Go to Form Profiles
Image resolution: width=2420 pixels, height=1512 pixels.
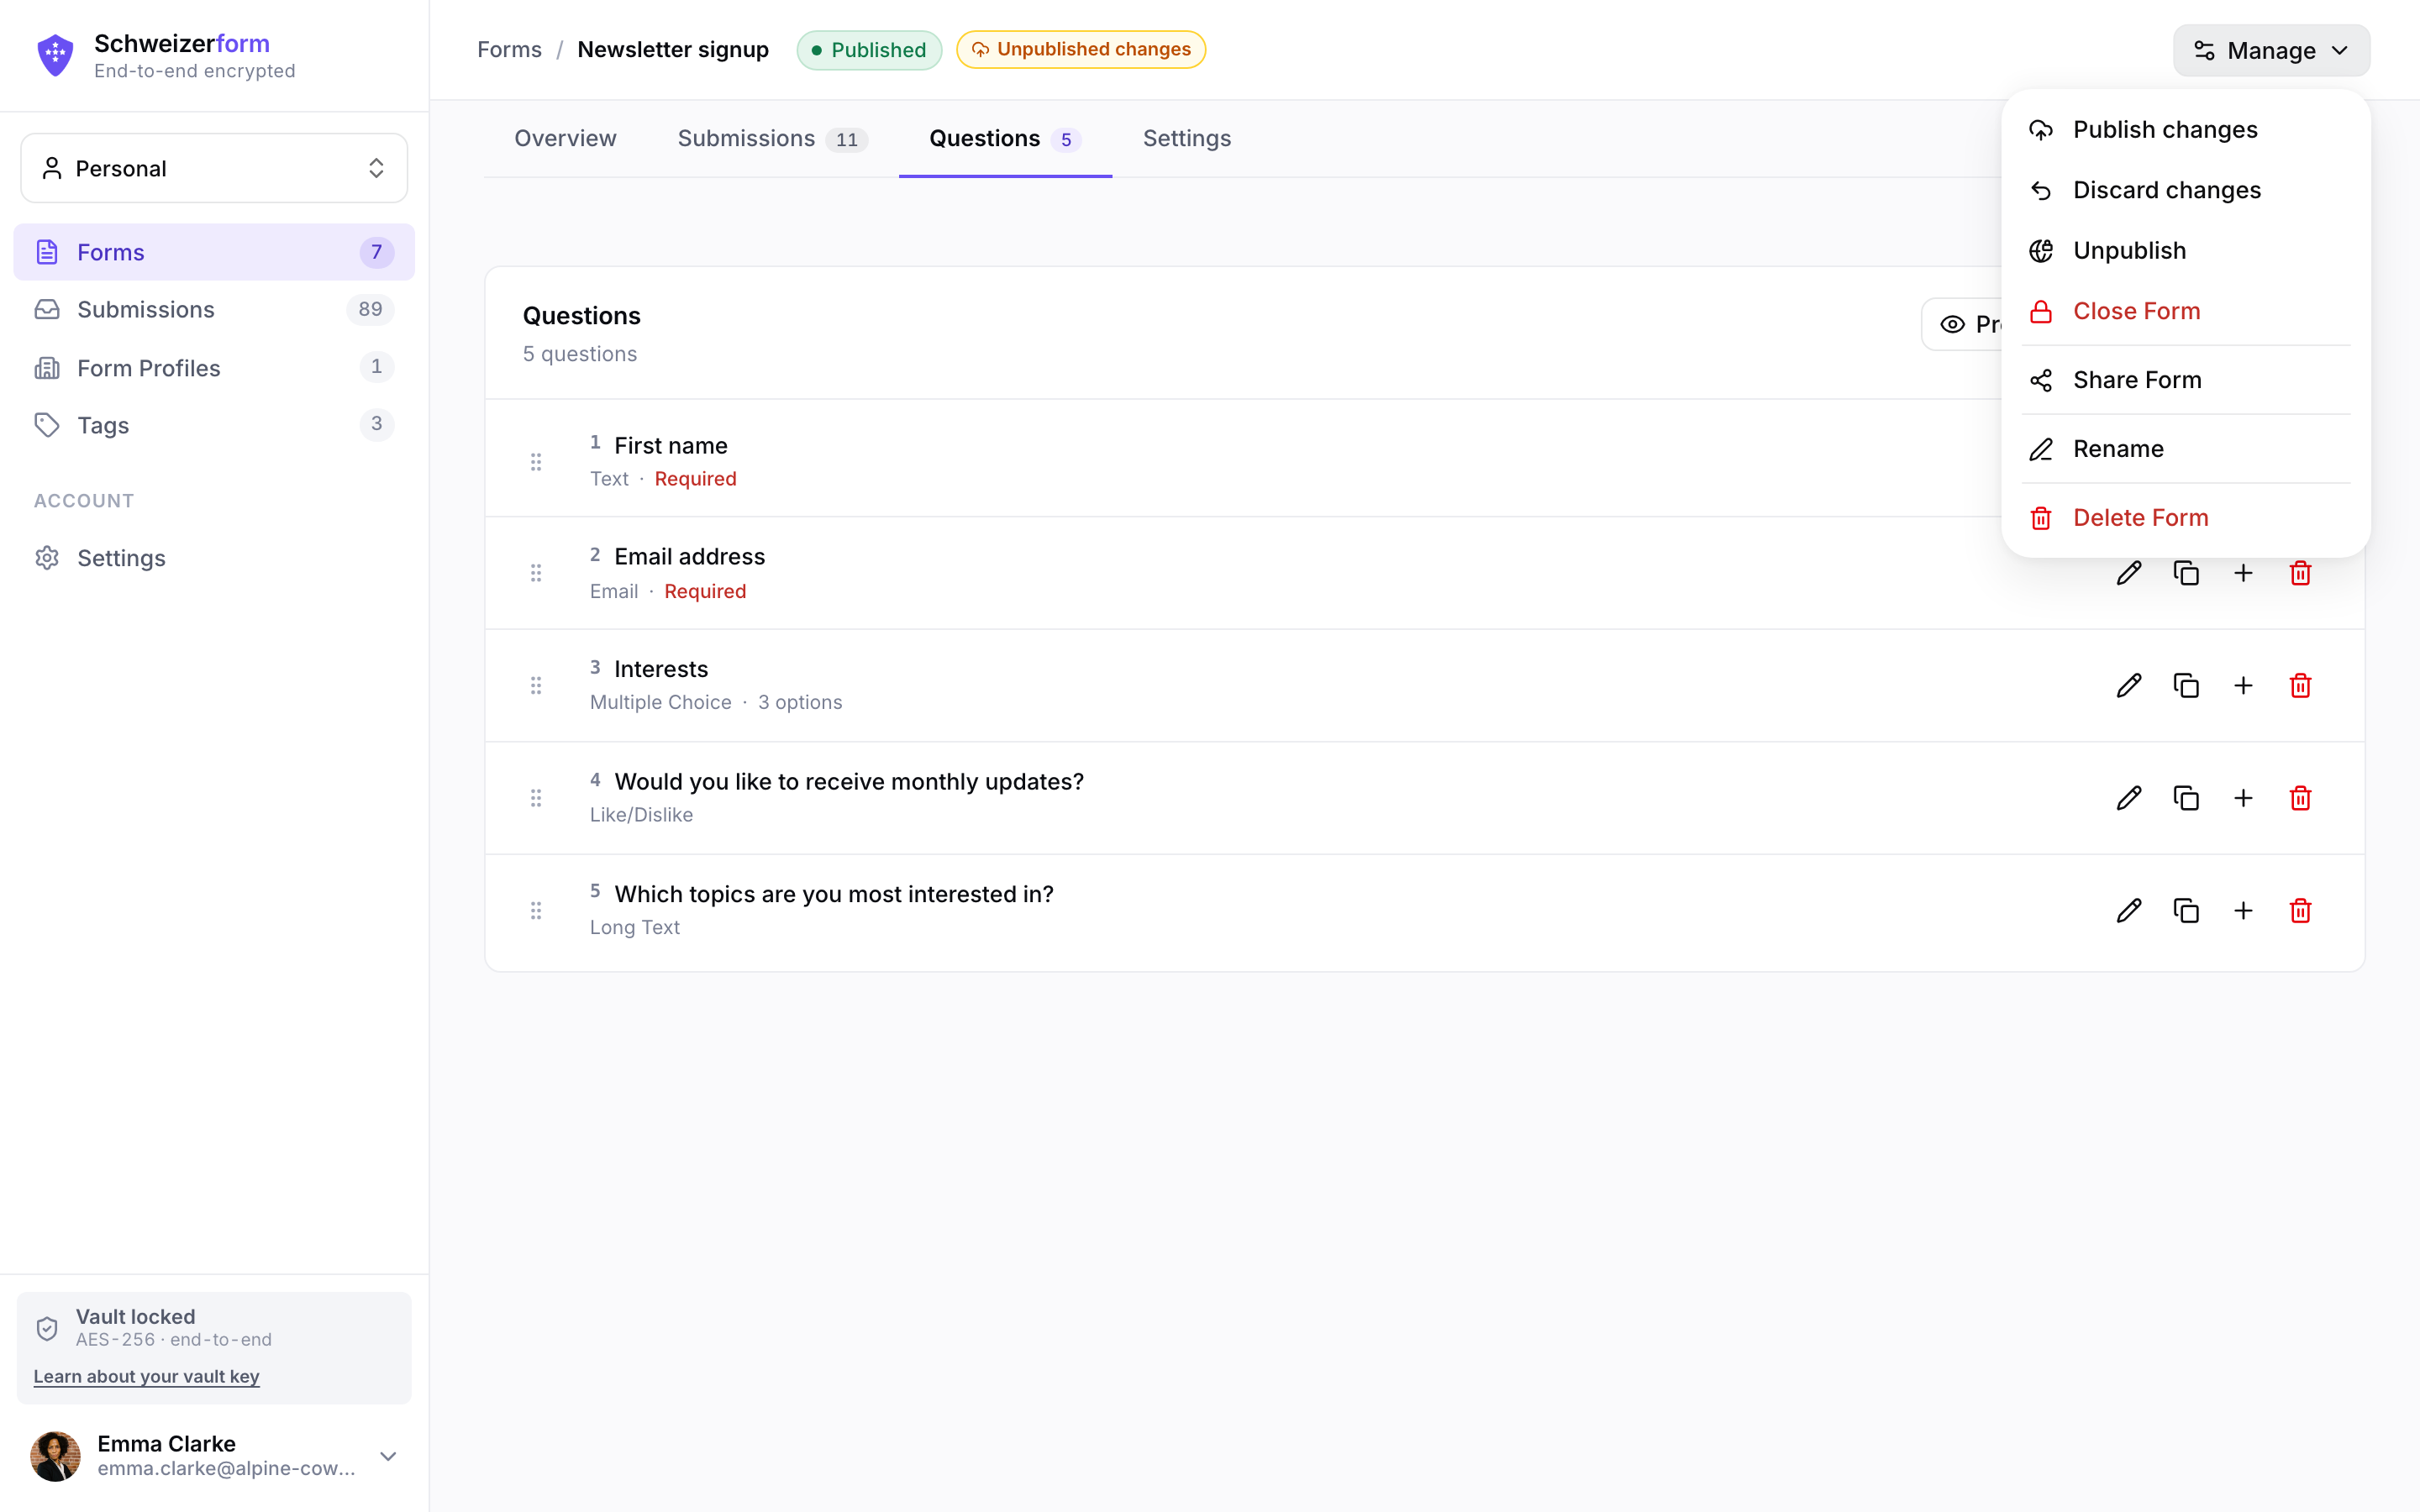pos(214,368)
